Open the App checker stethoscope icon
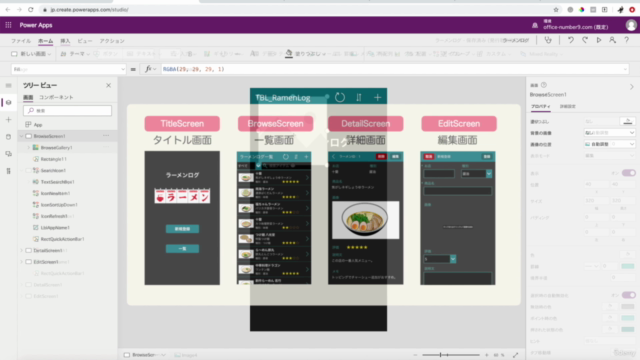 (548, 40)
